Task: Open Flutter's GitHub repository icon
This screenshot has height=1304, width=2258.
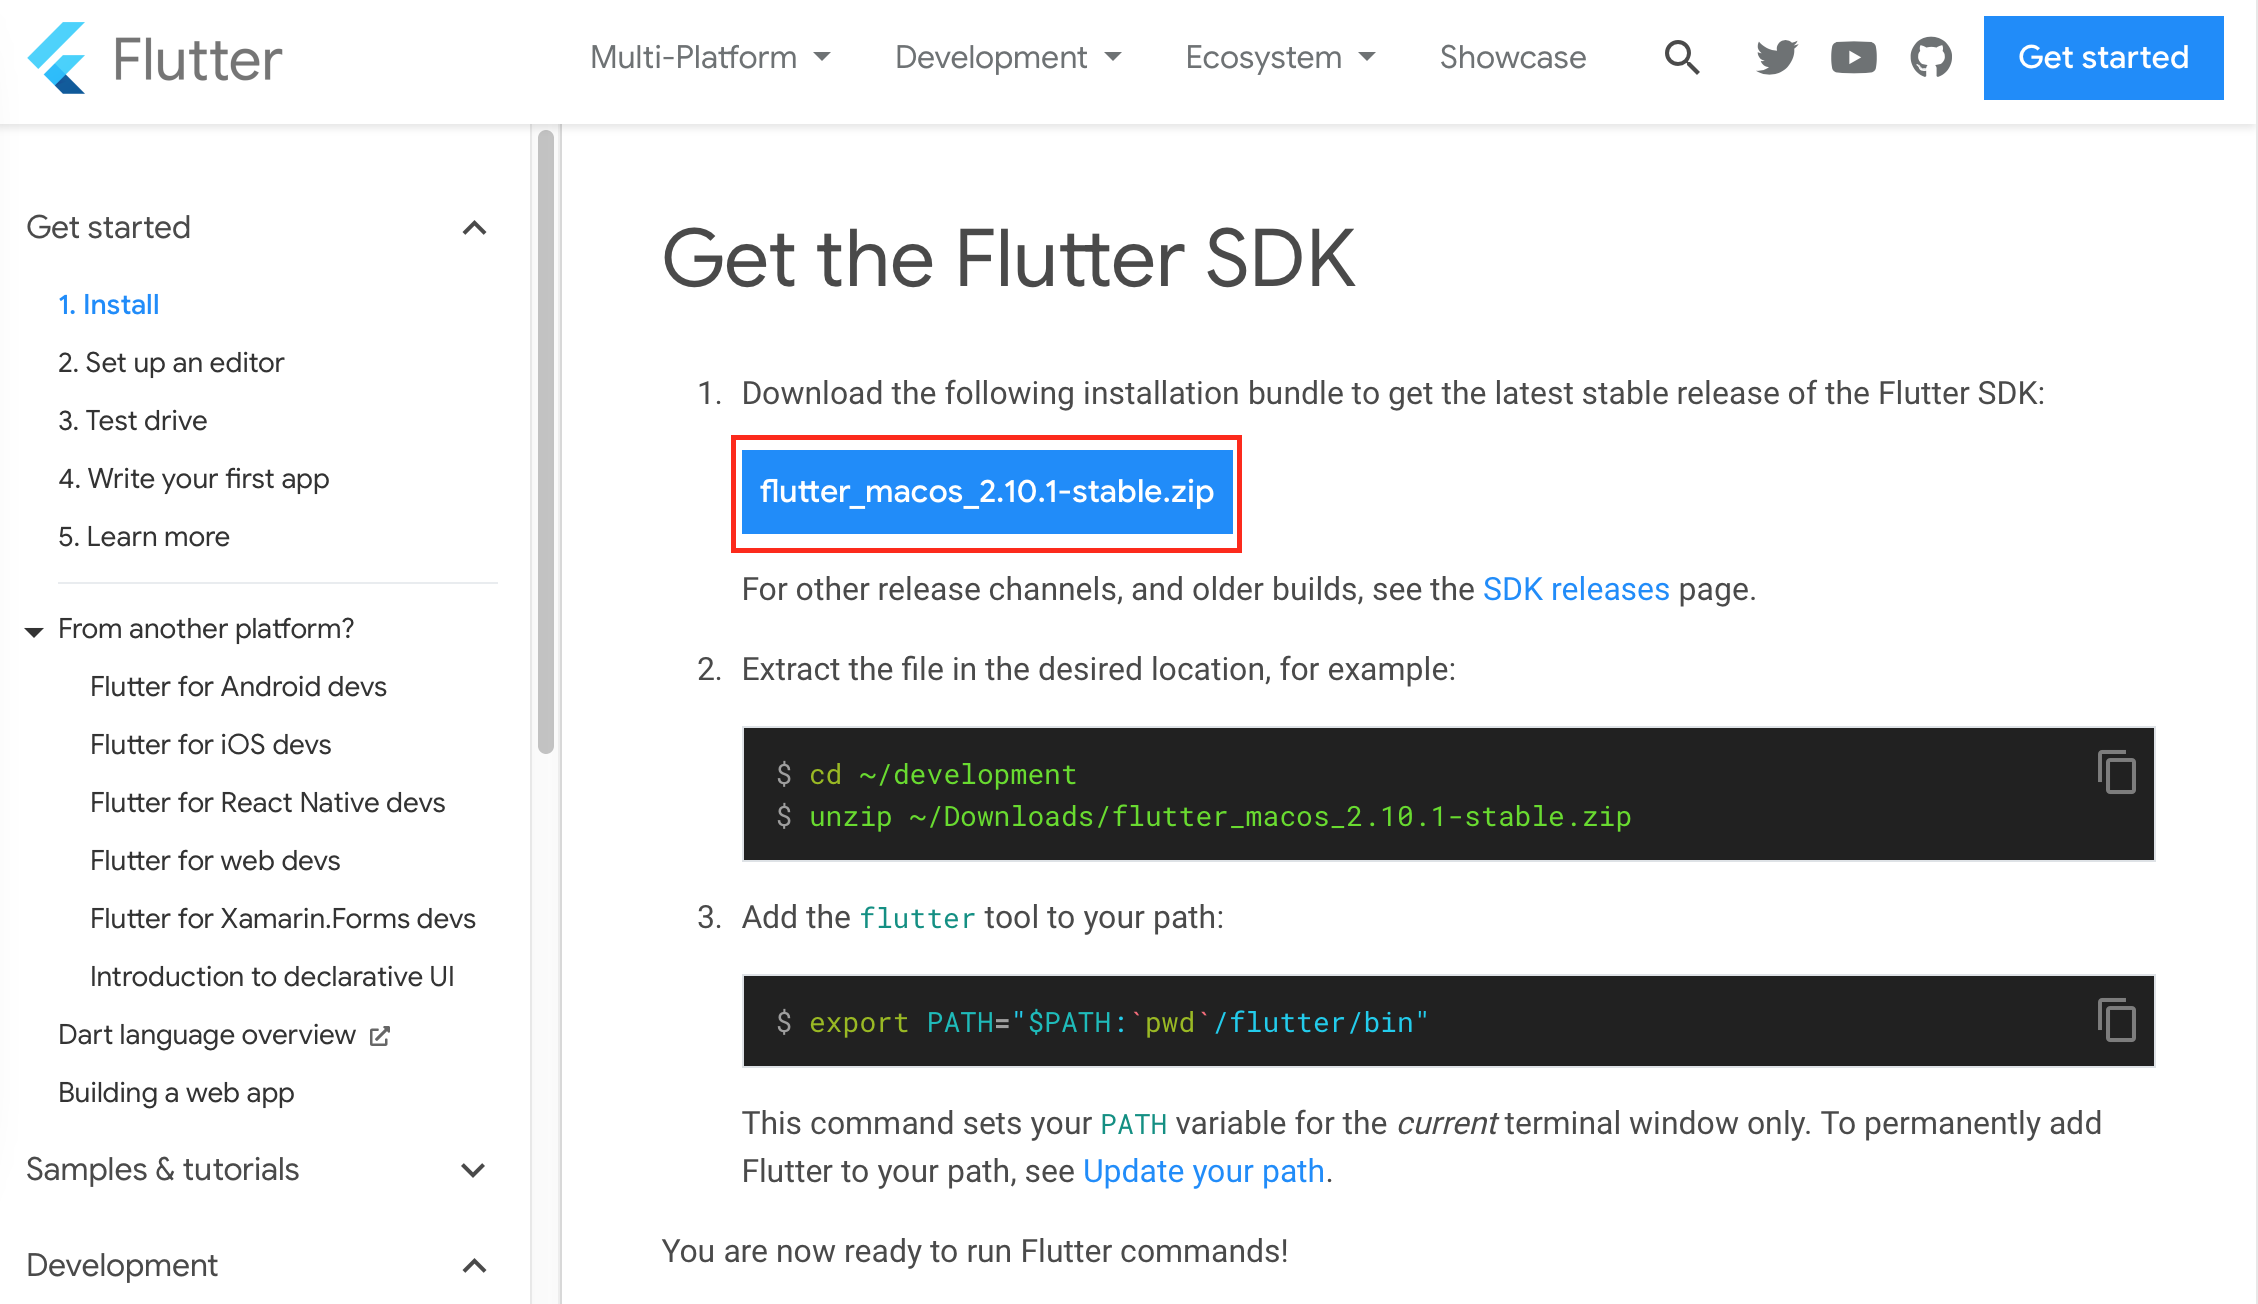Action: click(1930, 57)
